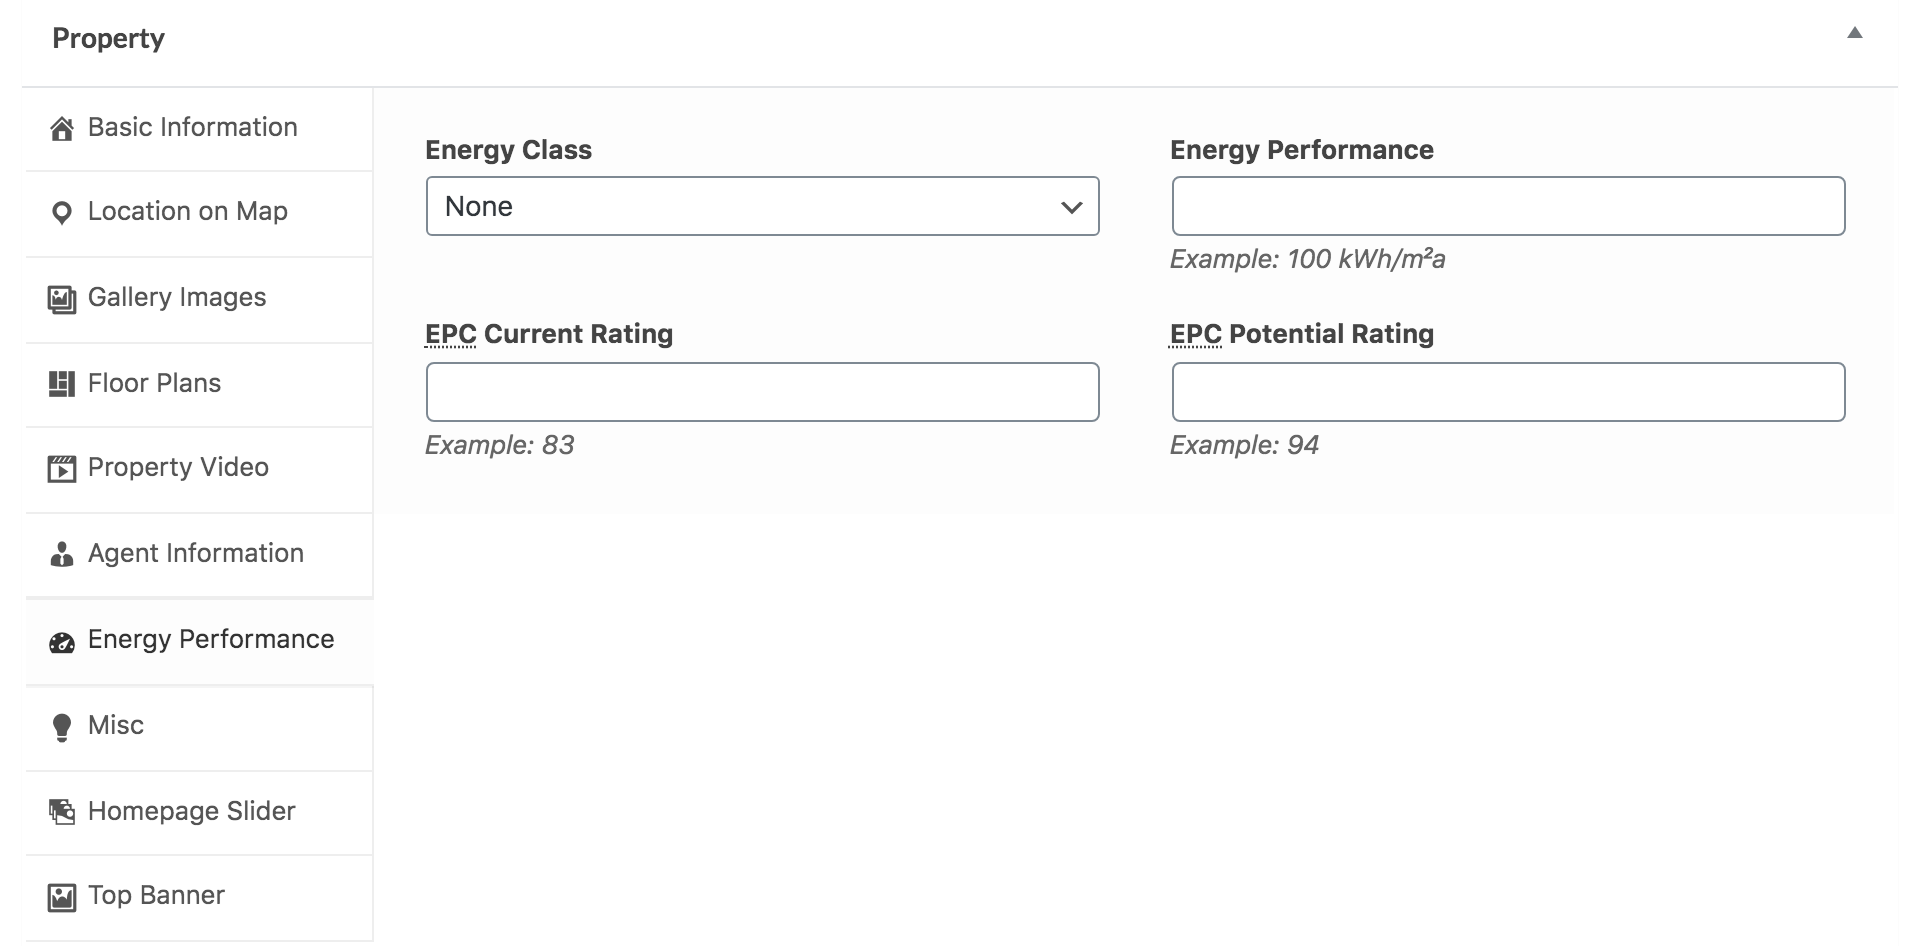The height and width of the screenshot is (946, 1924).
Task: Click the Floor Plans layout icon
Action: [62, 384]
